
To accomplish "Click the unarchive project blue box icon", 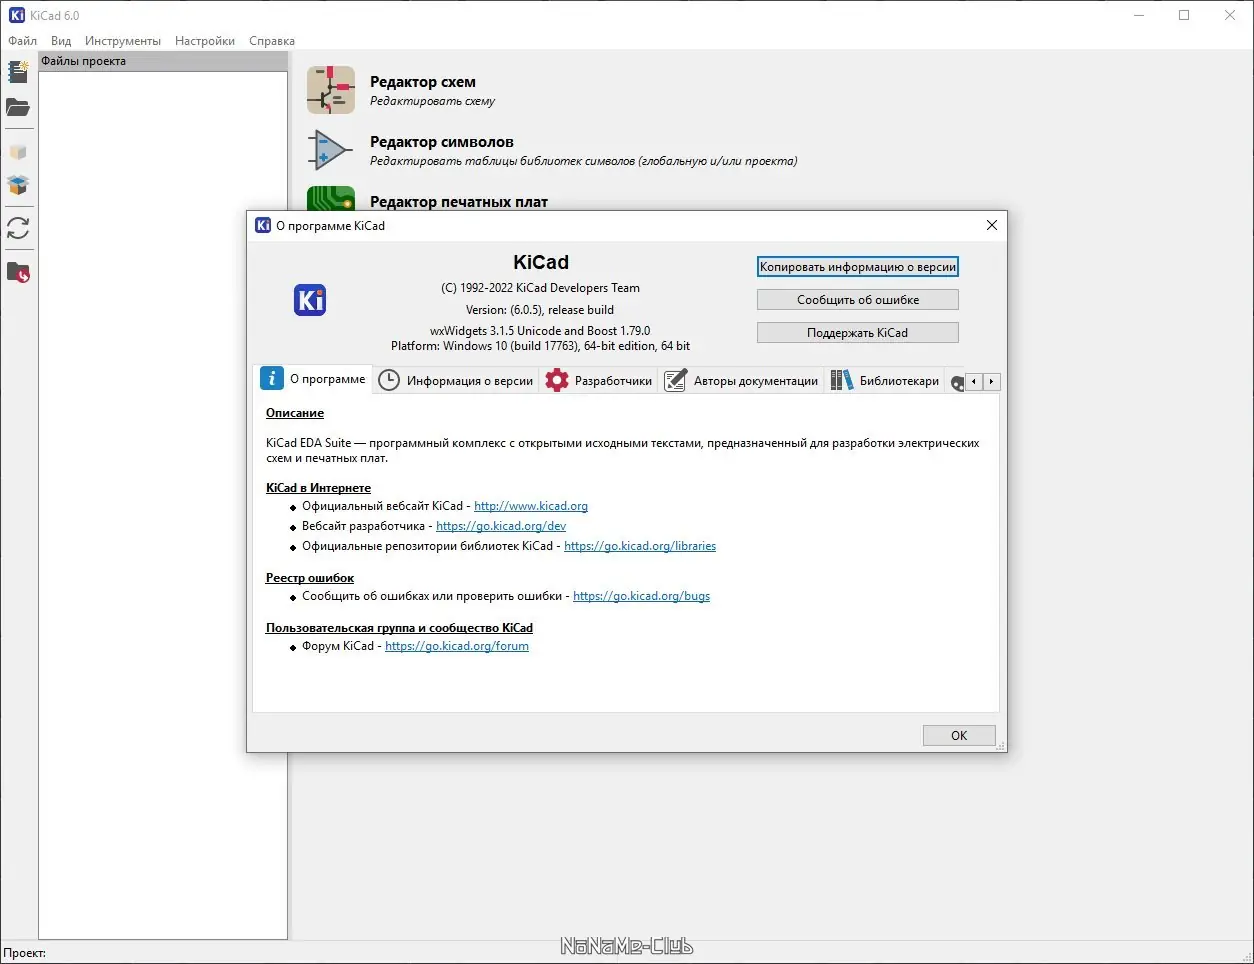I will pyautogui.click(x=18, y=185).
